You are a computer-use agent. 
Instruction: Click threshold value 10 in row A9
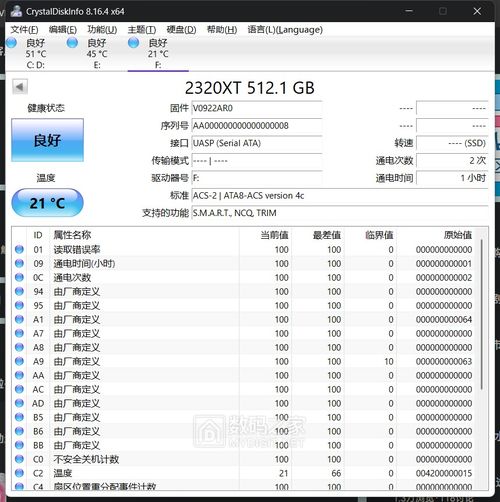click(389, 361)
